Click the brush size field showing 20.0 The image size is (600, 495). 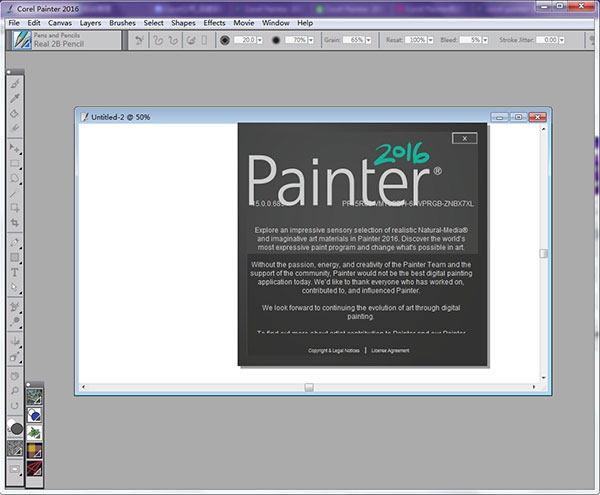(245, 40)
